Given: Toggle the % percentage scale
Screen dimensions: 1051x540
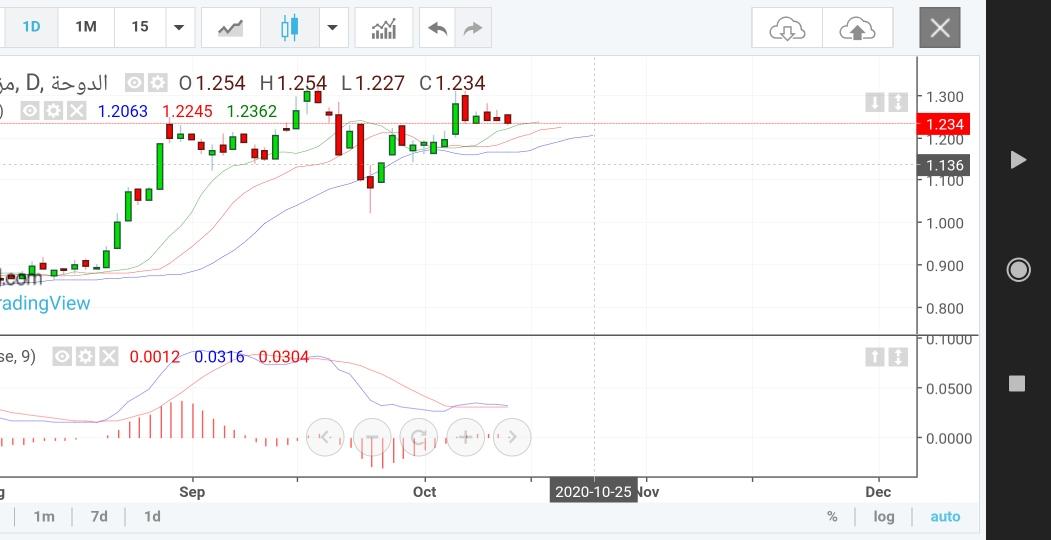Looking at the screenshot, I should tap(832, 517).
